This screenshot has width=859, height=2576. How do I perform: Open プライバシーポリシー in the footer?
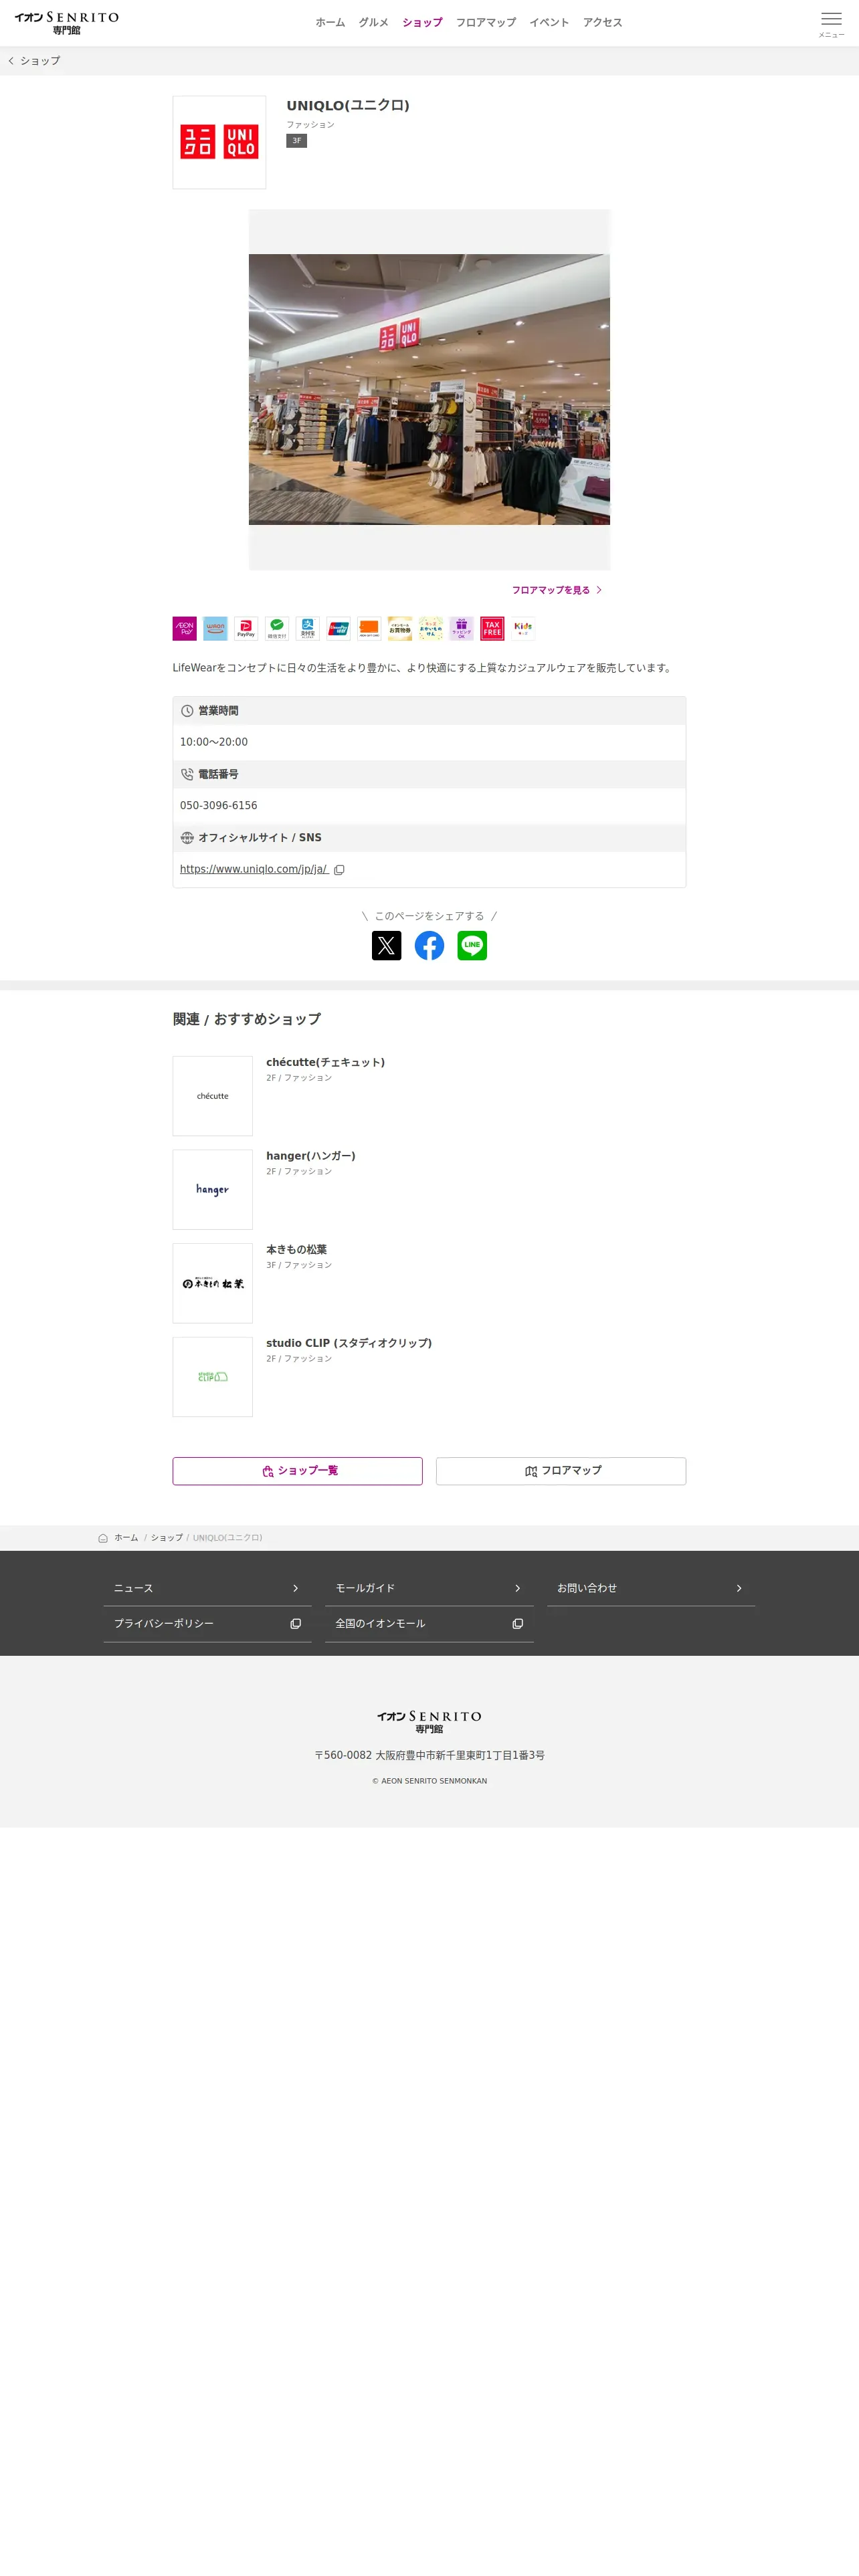207,1624
